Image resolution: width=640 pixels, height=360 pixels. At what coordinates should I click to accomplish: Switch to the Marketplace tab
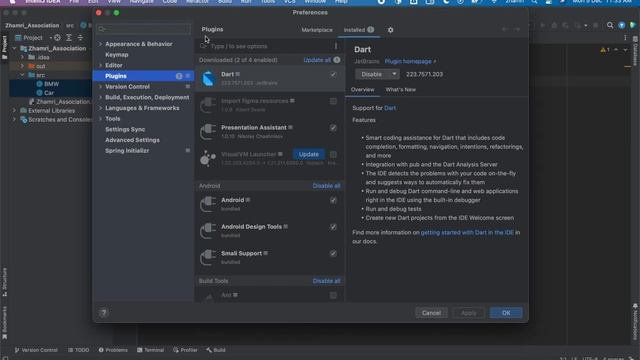click(317, 30)
